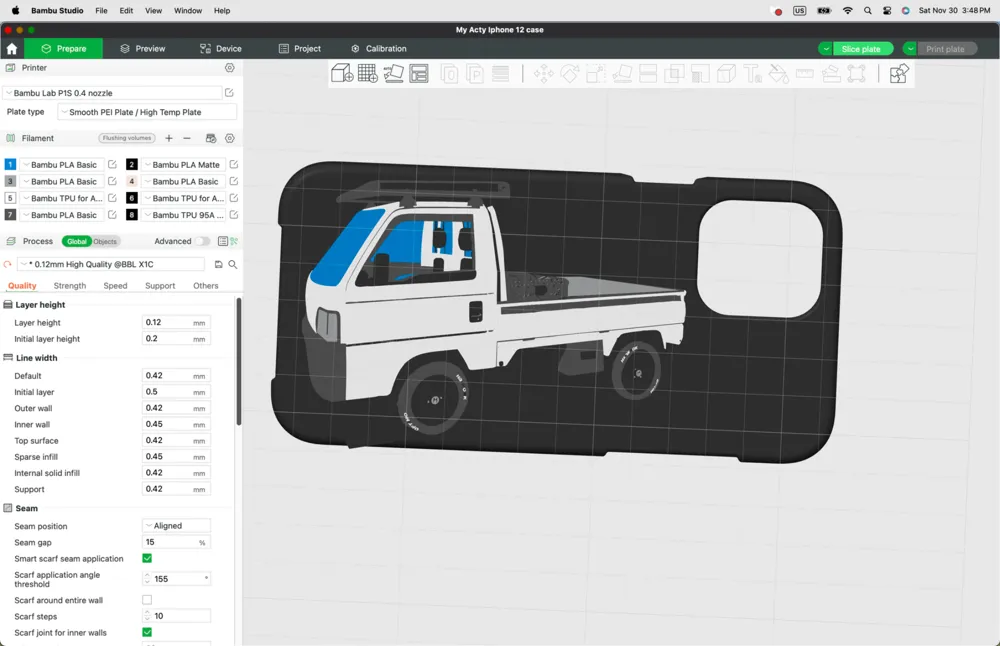Screen dimensions: 1000x646
Task: Uncheck Scarf joint for inner walls
Action: coord(147,632)
